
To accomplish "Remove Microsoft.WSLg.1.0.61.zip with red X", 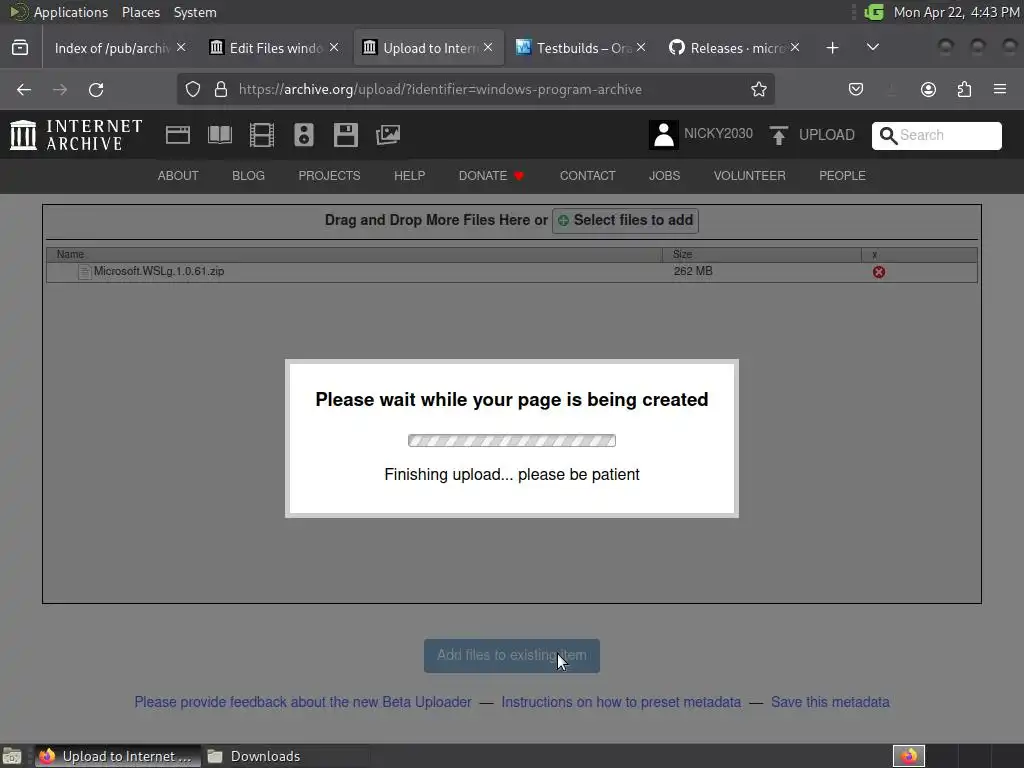I will 879,272.
